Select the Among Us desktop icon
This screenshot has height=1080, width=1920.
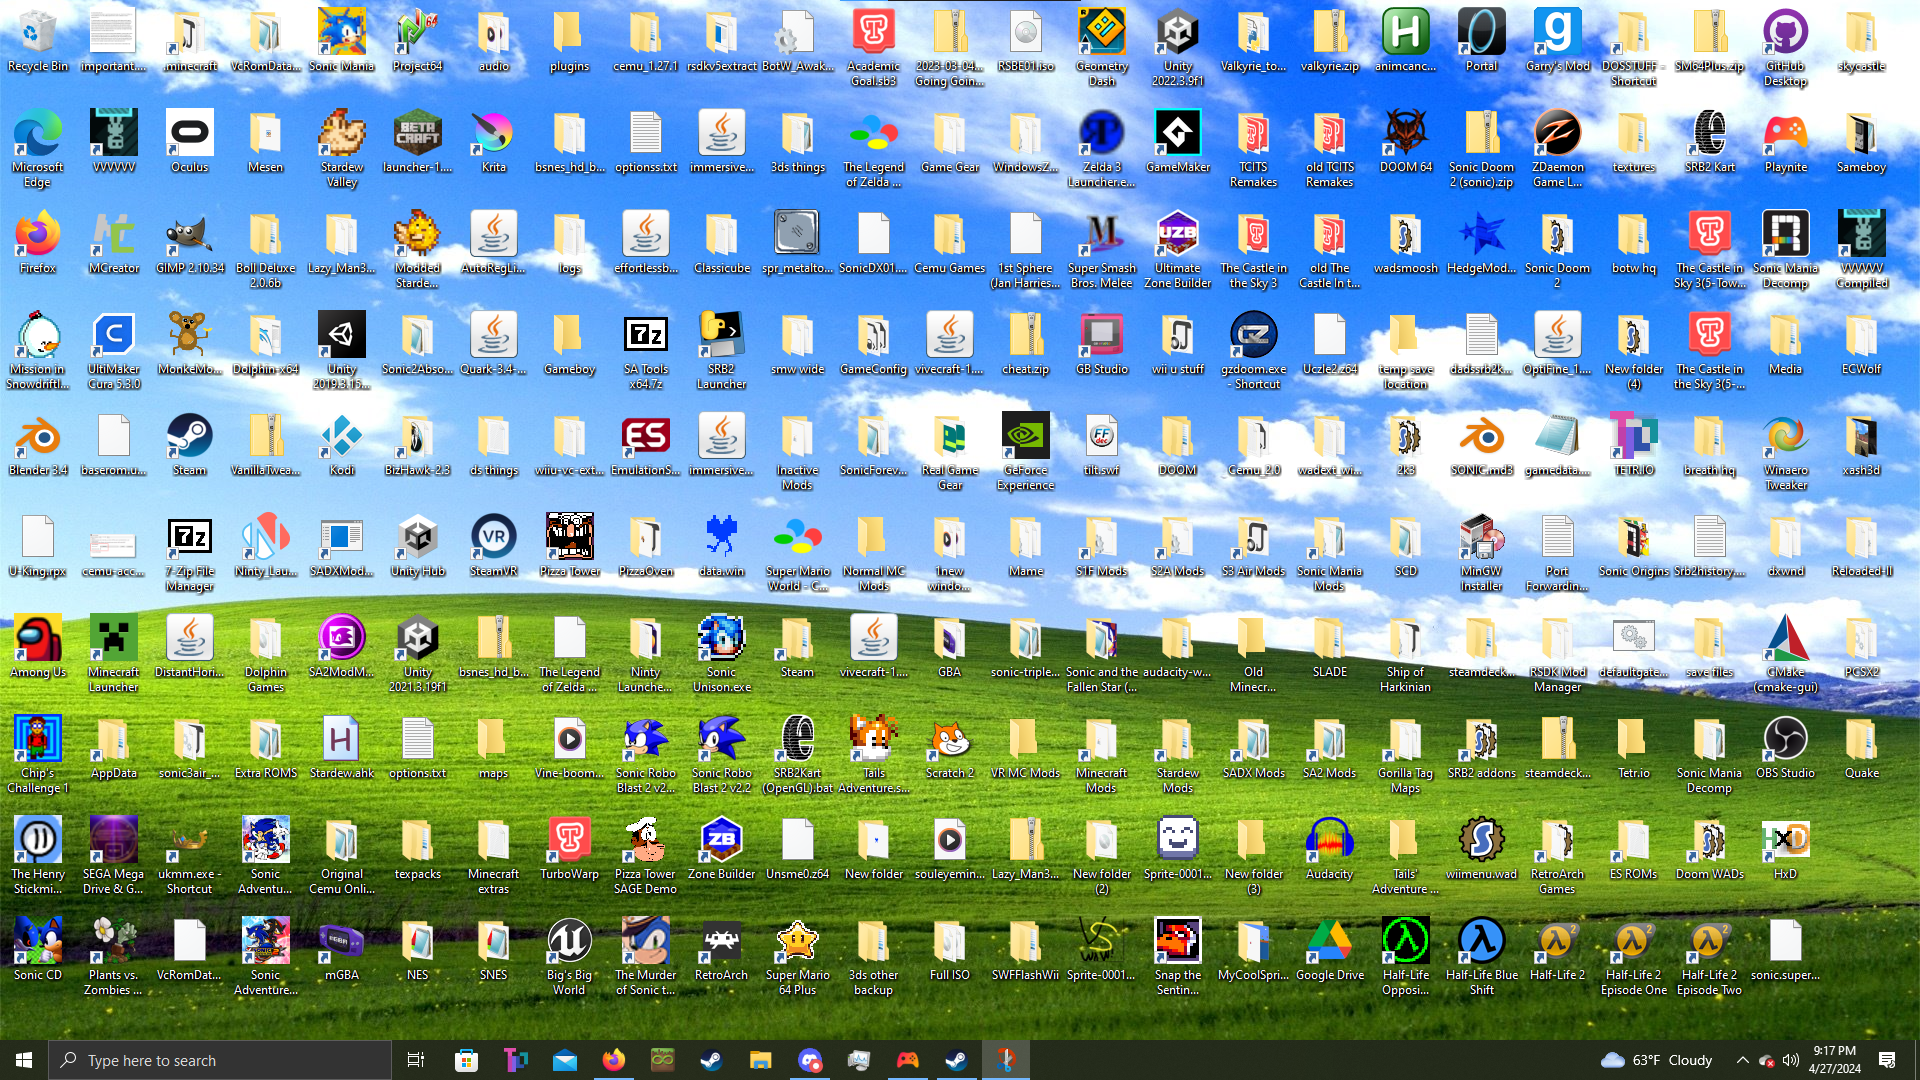(x=38, y=647)
